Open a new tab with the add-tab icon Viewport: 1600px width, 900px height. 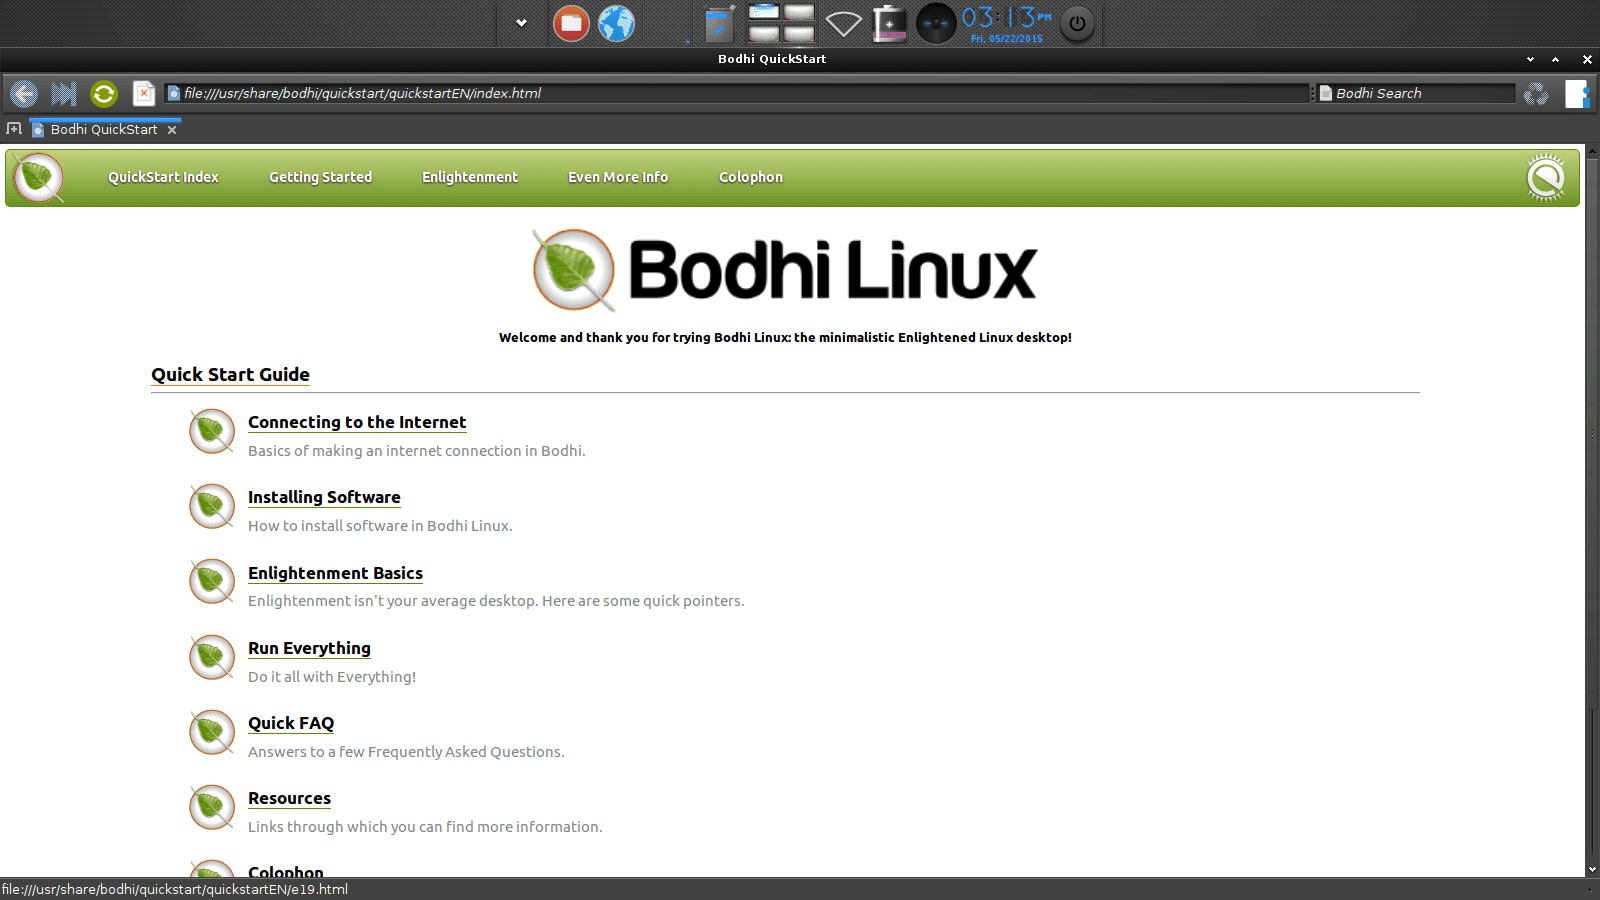tap(14, 129)
